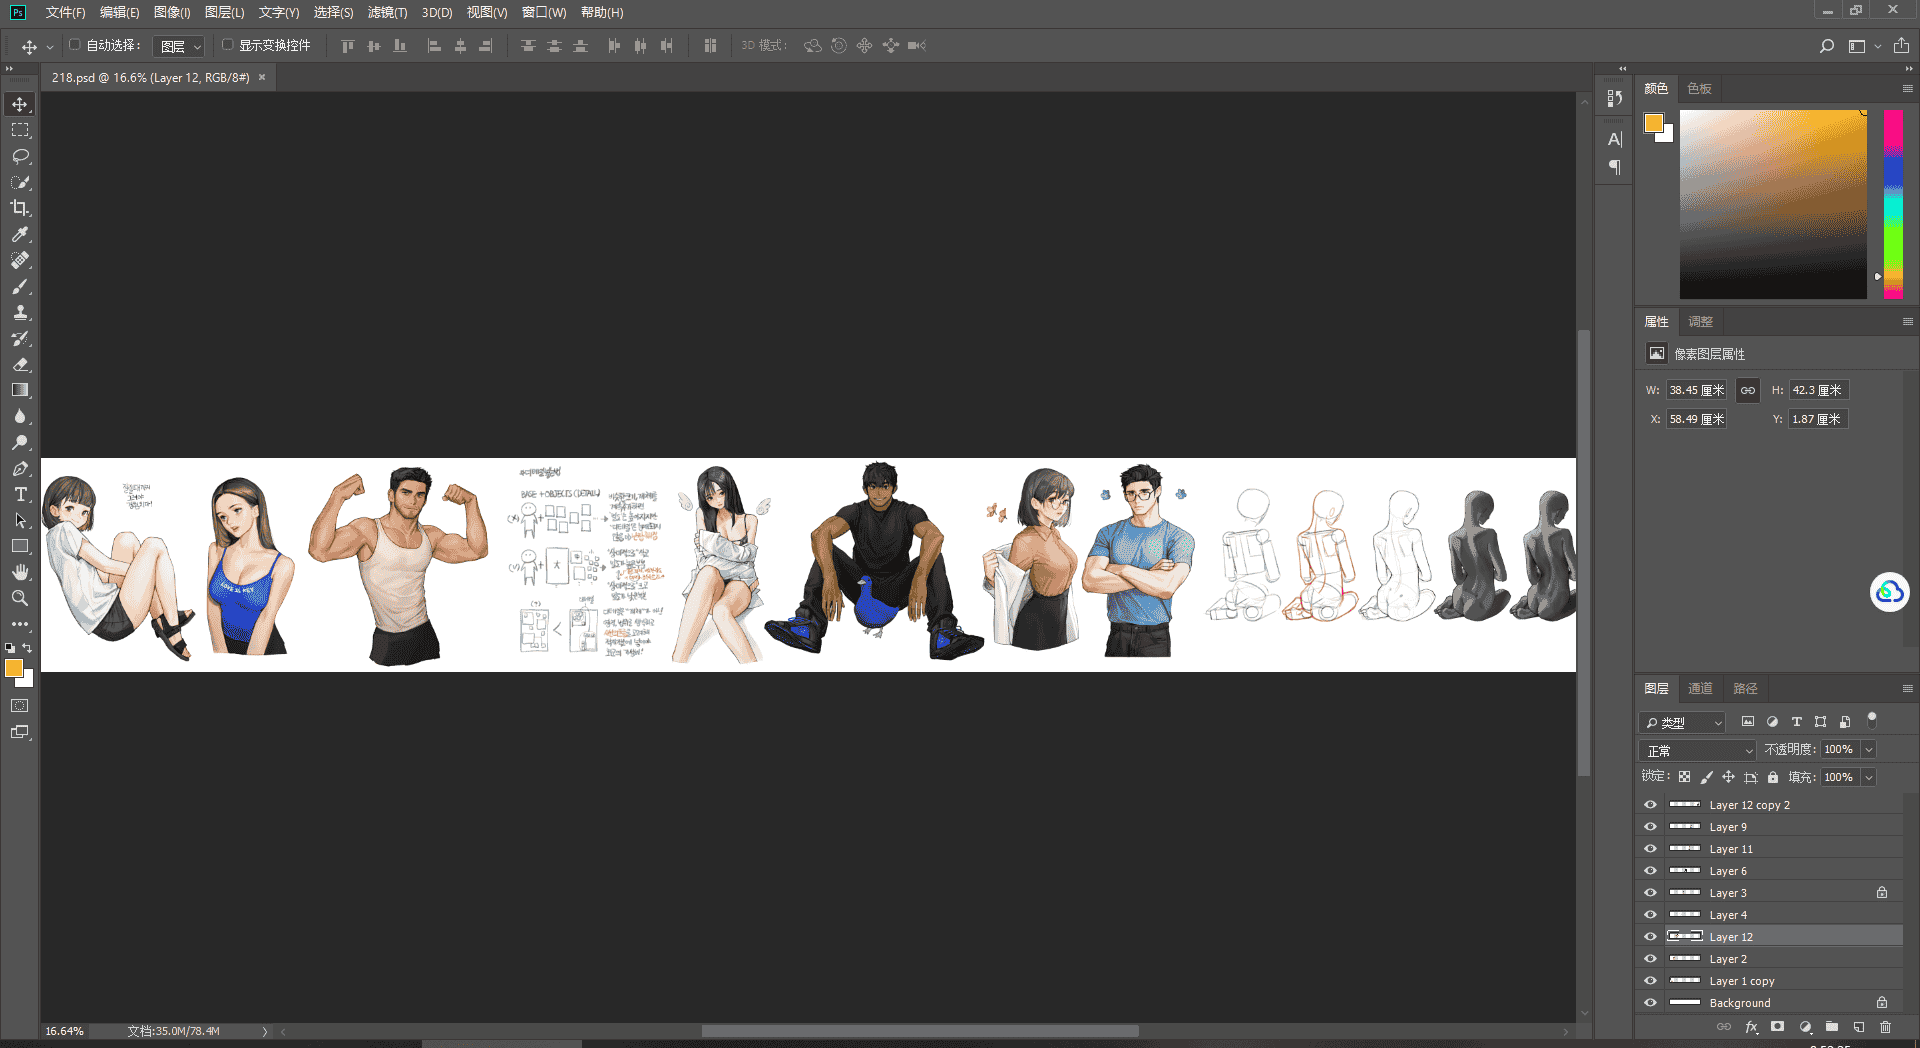Image resolution: width=1920 pixels, height=1048 pixels.
Task: Select the Zoom tool
Action: (20, 598)
